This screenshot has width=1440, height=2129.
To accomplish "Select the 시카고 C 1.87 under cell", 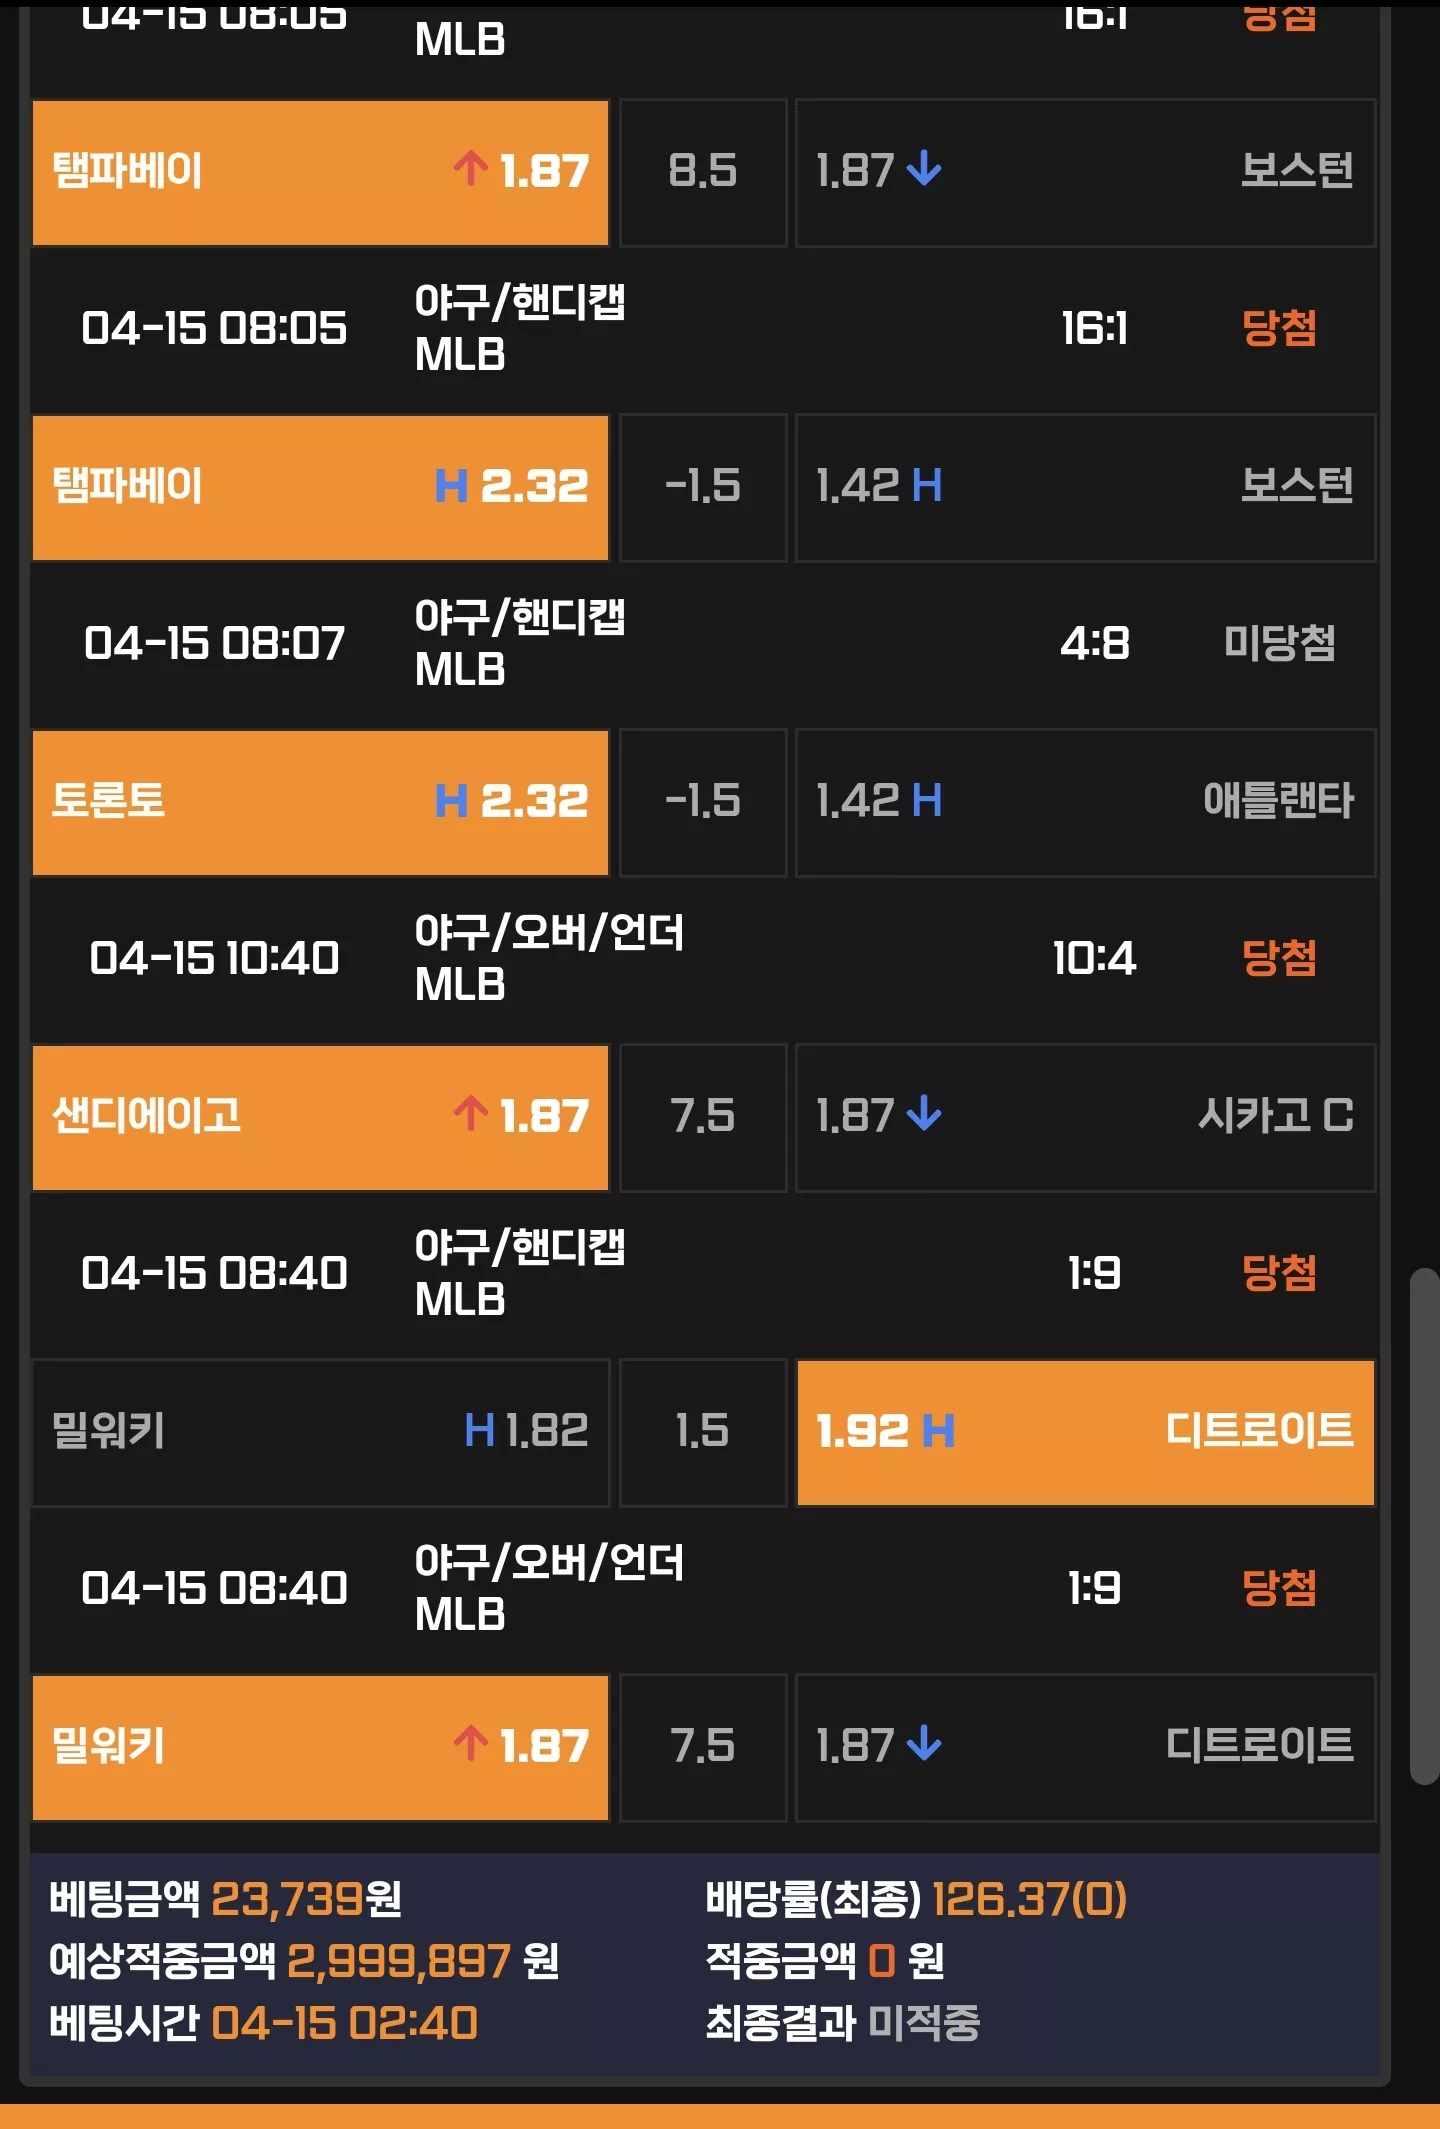I will tap(1085, 1117).
